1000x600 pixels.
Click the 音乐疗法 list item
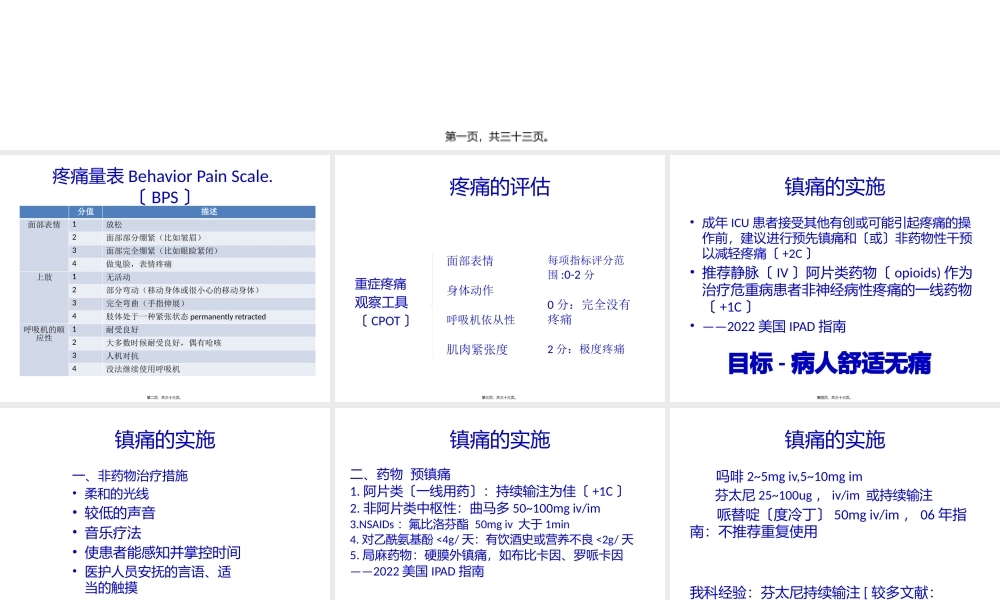114,533
